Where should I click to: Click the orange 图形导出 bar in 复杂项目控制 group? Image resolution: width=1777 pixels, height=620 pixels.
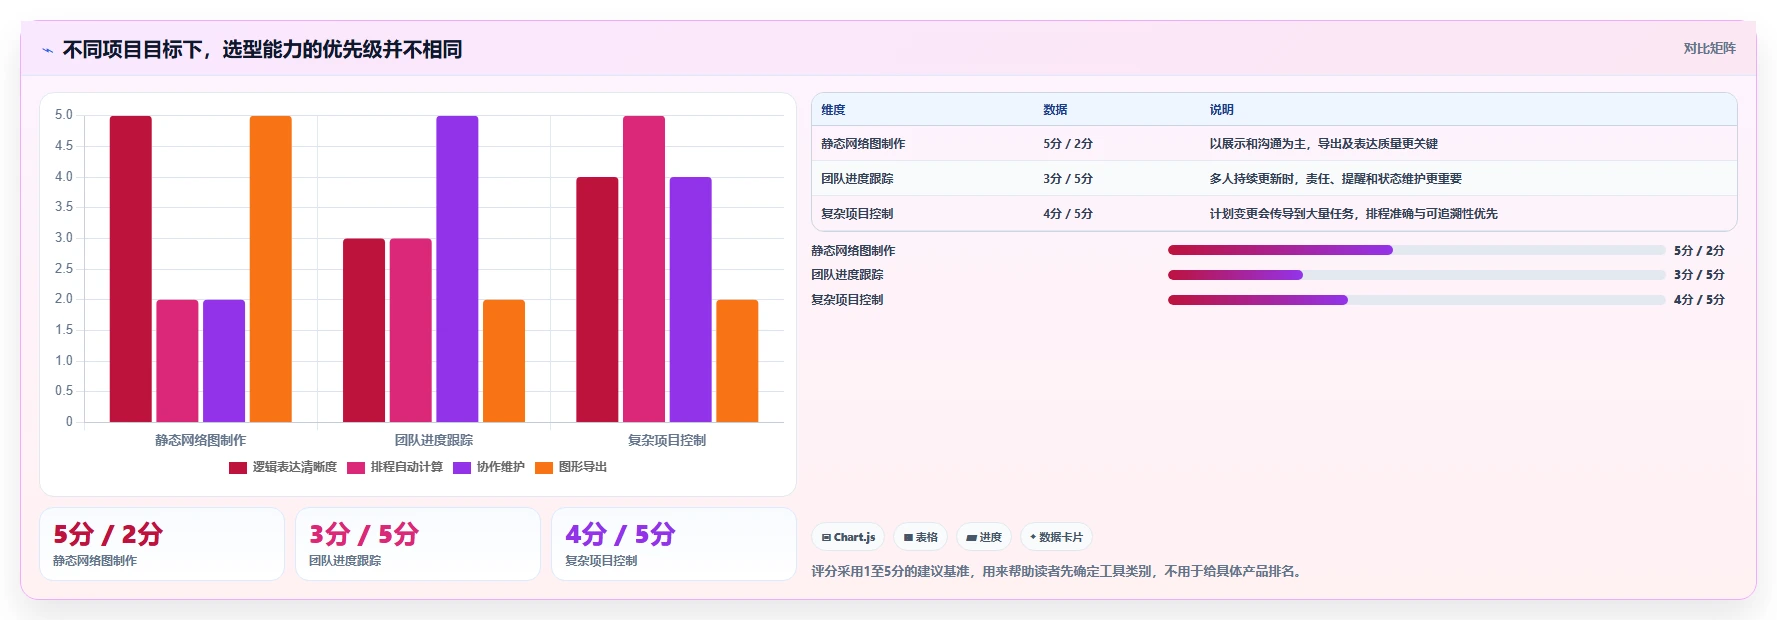tap(737, 361)
